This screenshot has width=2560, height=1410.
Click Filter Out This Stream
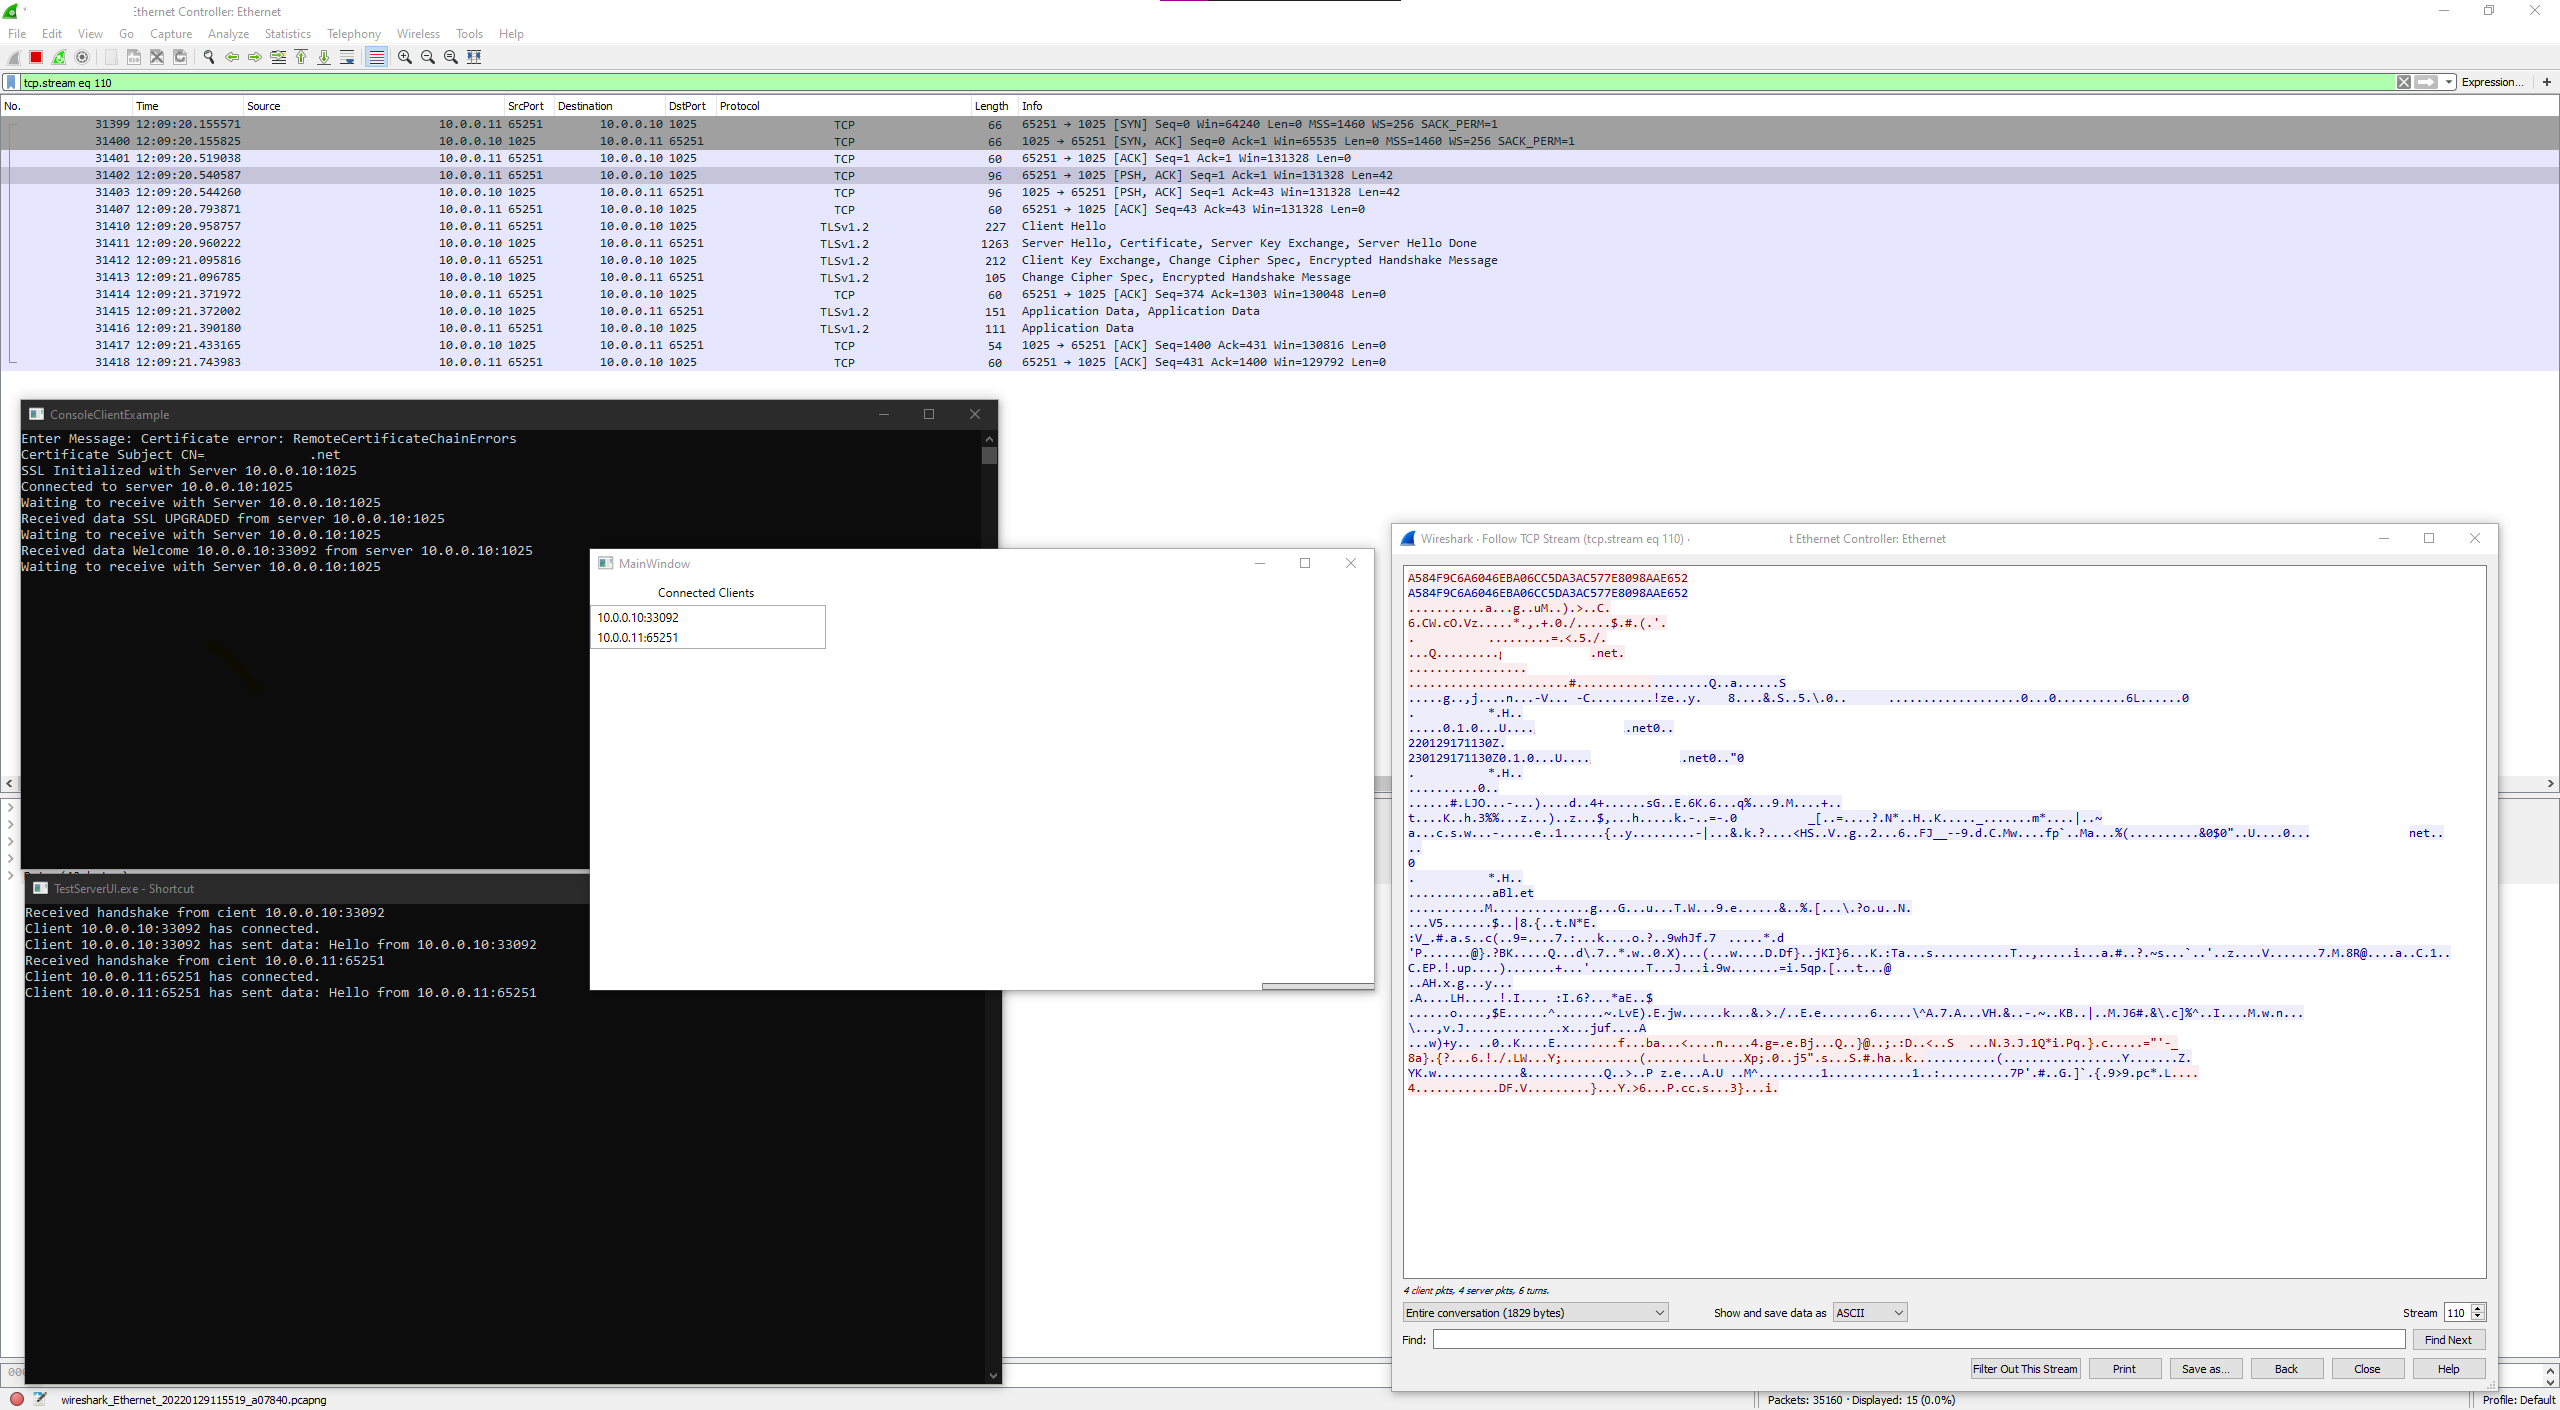coord(2025,1369)
